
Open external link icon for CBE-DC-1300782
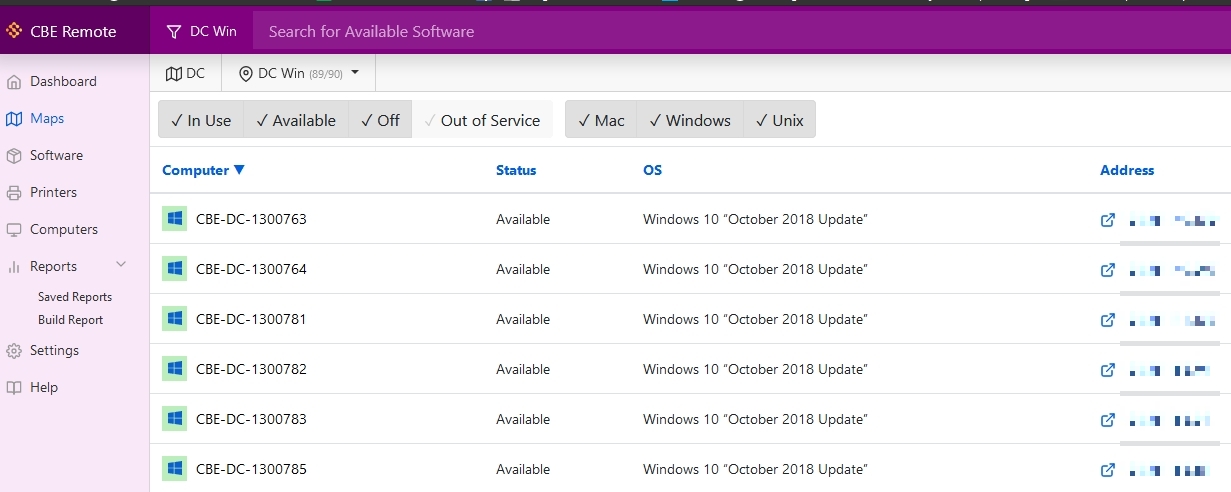click(x=1107, y=369)
